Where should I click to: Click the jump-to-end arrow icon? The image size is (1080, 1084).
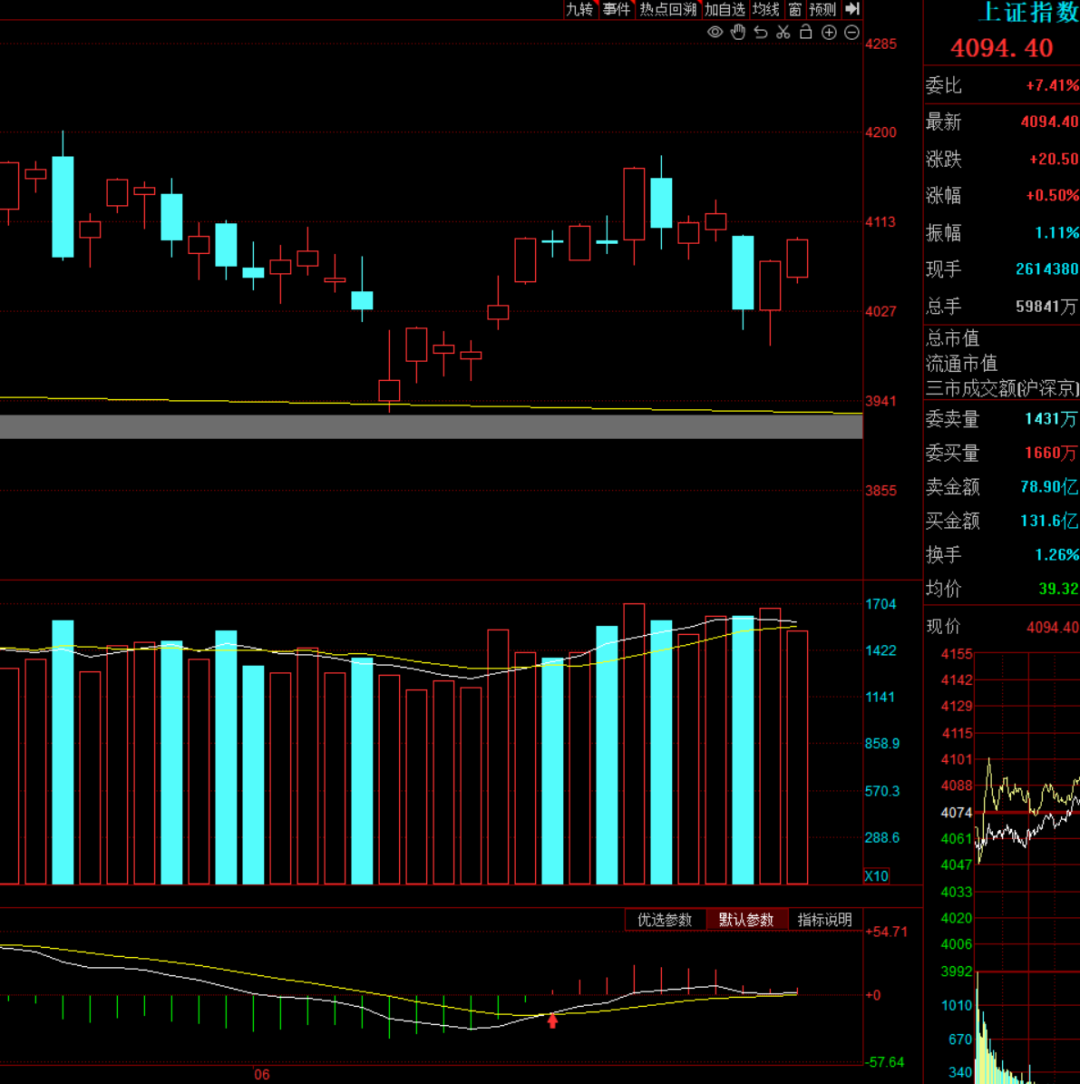tap(853, 9)
